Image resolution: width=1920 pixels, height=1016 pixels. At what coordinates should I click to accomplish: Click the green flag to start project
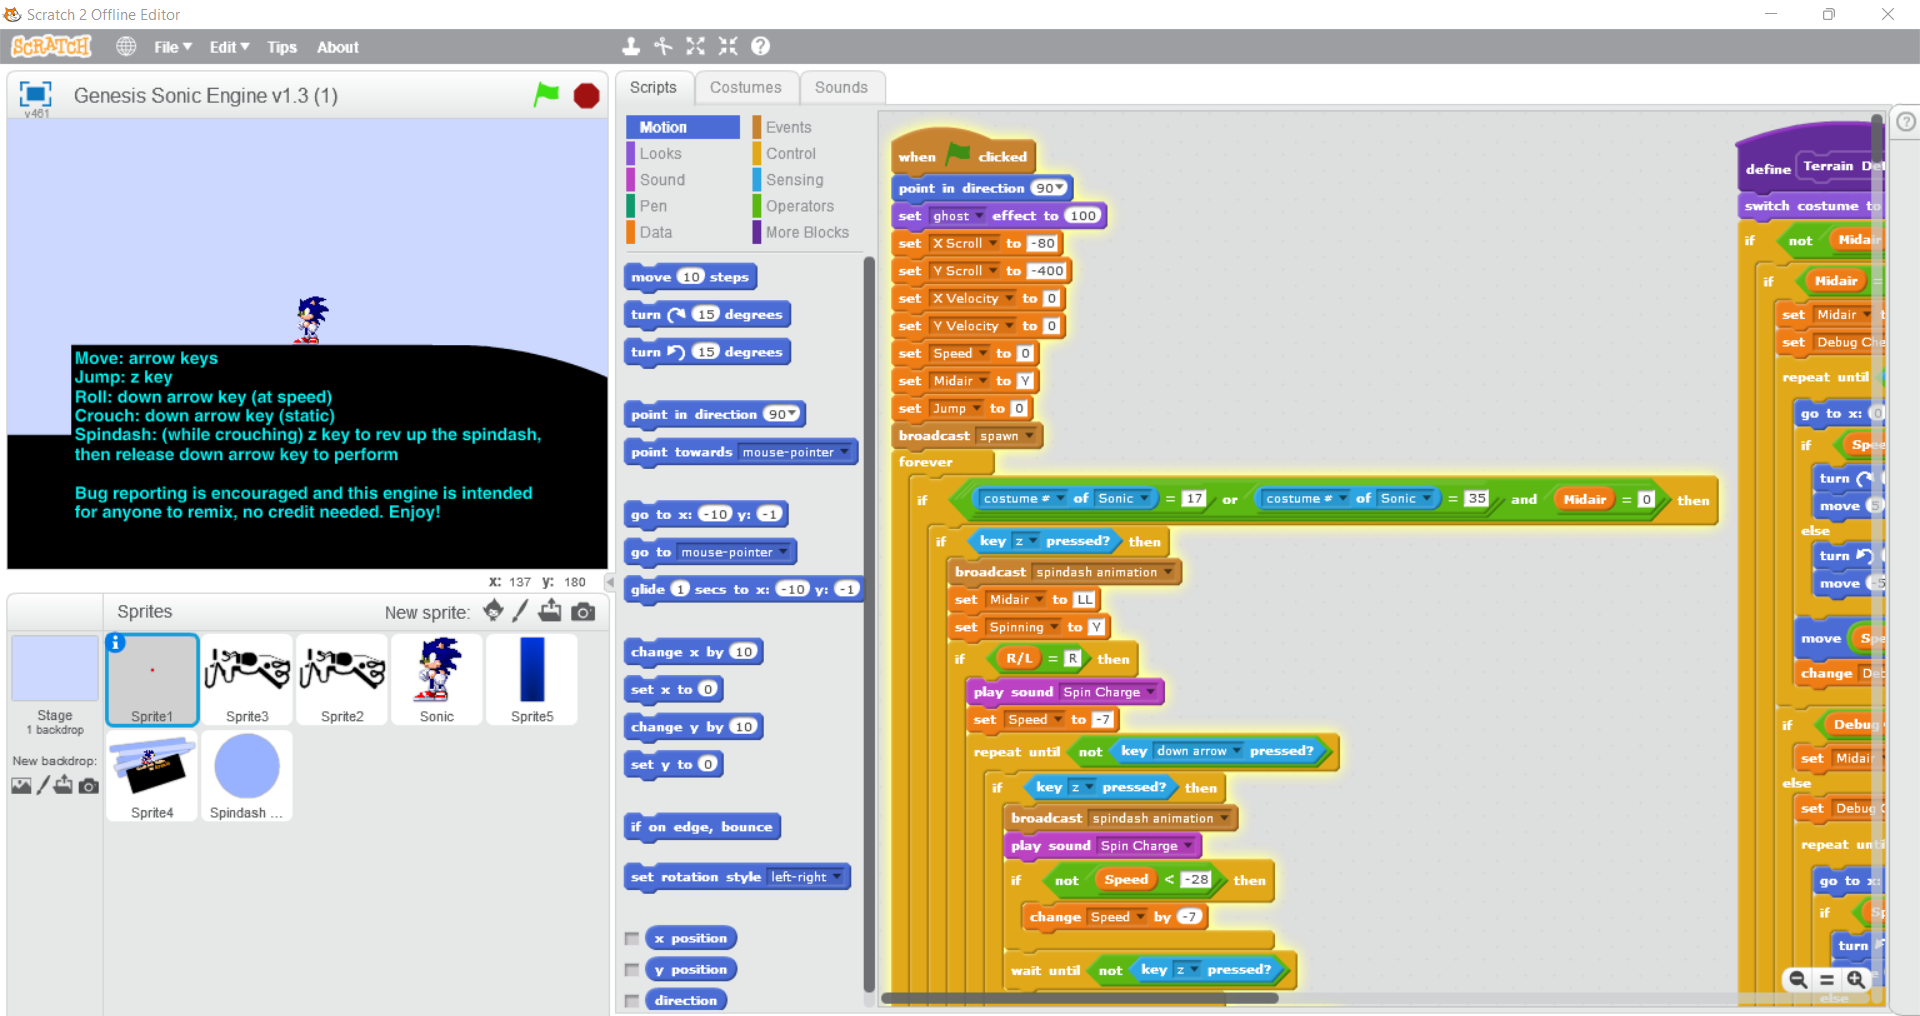tap(546, 95)
